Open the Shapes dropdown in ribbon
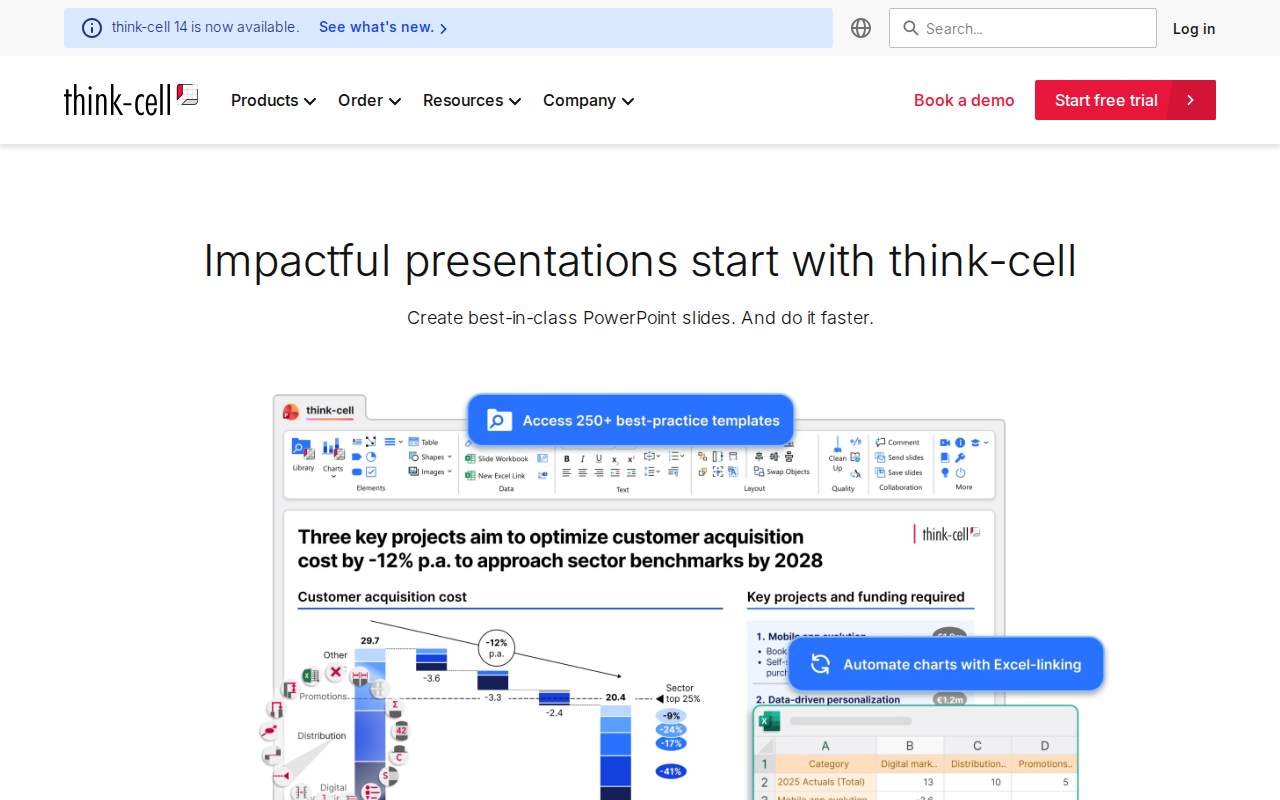 pyautogui.click(x=430, y=457)
